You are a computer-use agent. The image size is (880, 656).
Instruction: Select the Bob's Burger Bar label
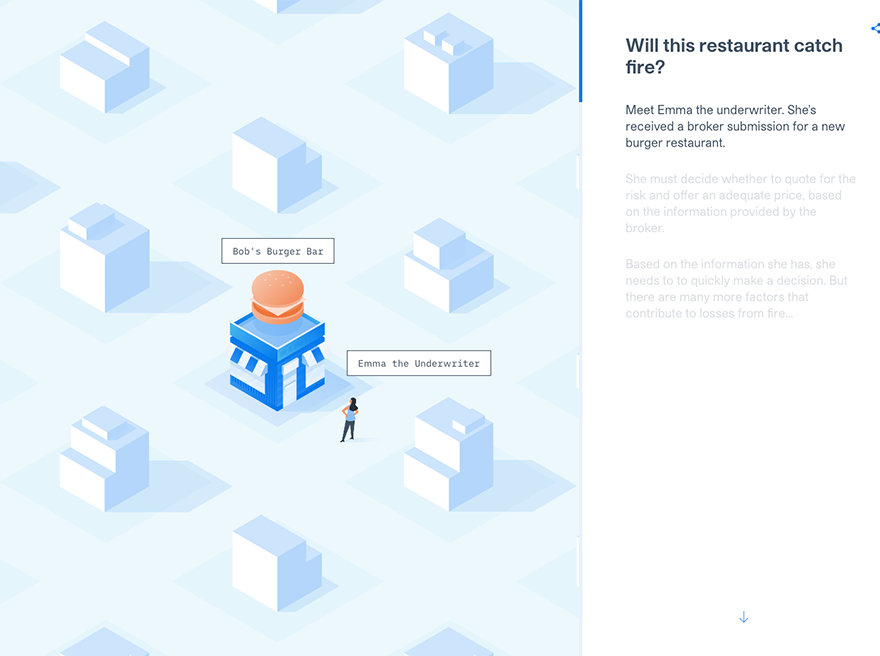pos(278,251)
